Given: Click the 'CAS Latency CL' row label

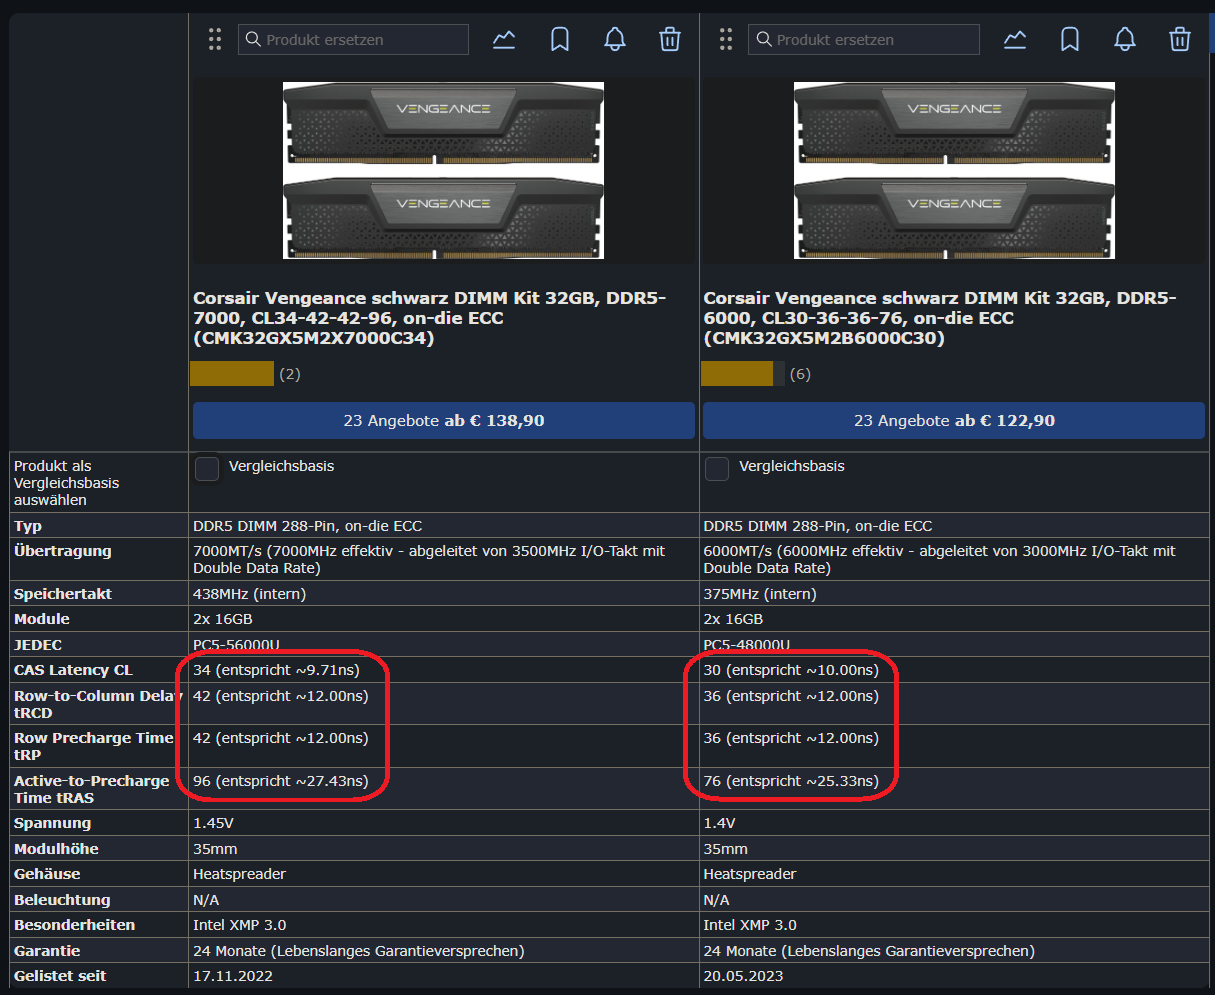Looking at the screenshot, I should (73, 670).
